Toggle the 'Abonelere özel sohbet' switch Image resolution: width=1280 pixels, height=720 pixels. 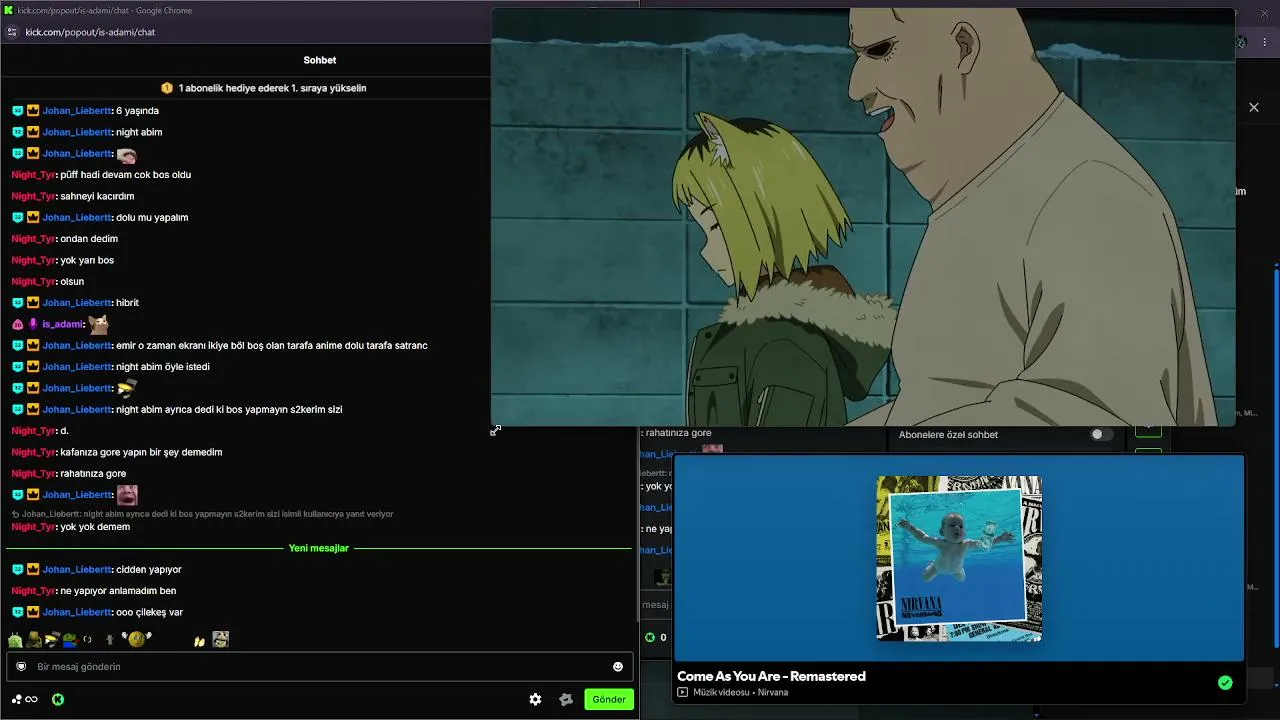click(x=1101, y=434)
